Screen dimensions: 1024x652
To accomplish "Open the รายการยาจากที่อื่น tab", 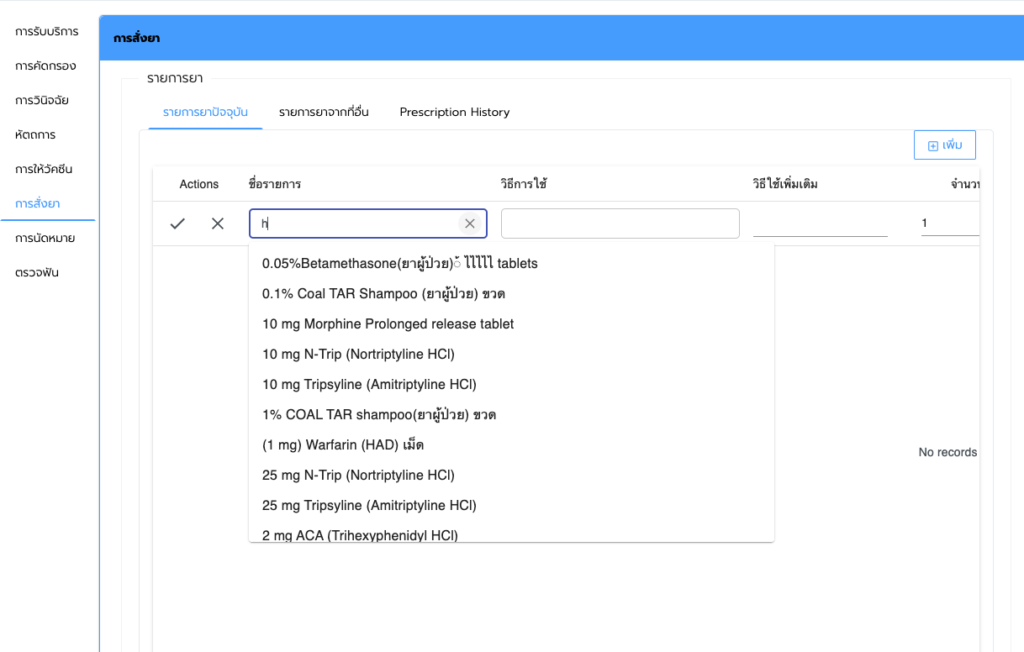I will tap(324, 112).
